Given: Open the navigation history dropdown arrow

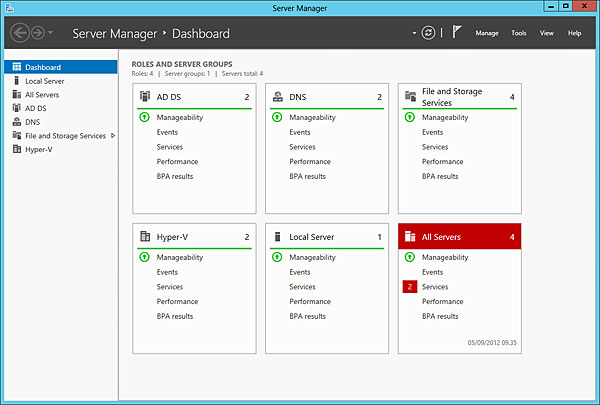Looking at the screenshot, I should [x=51, y=33].
